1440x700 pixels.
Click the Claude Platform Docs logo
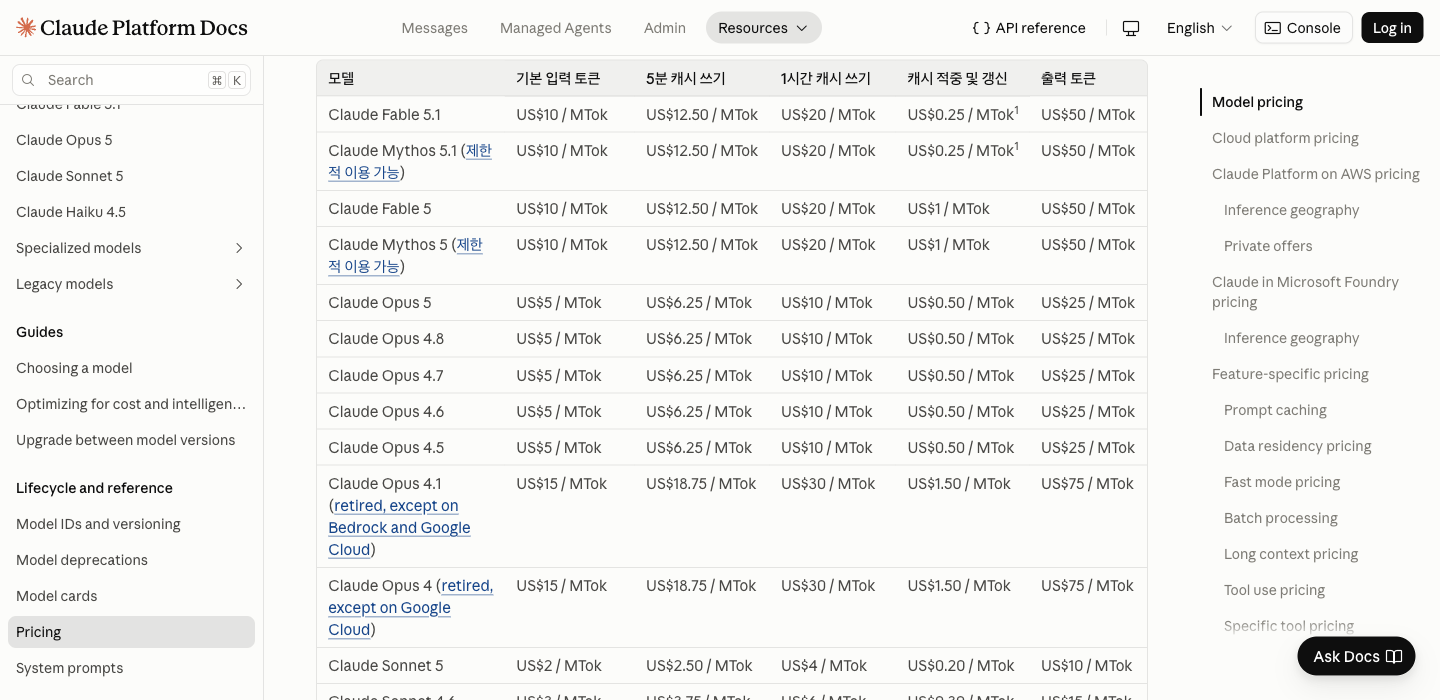click(132, 28)
